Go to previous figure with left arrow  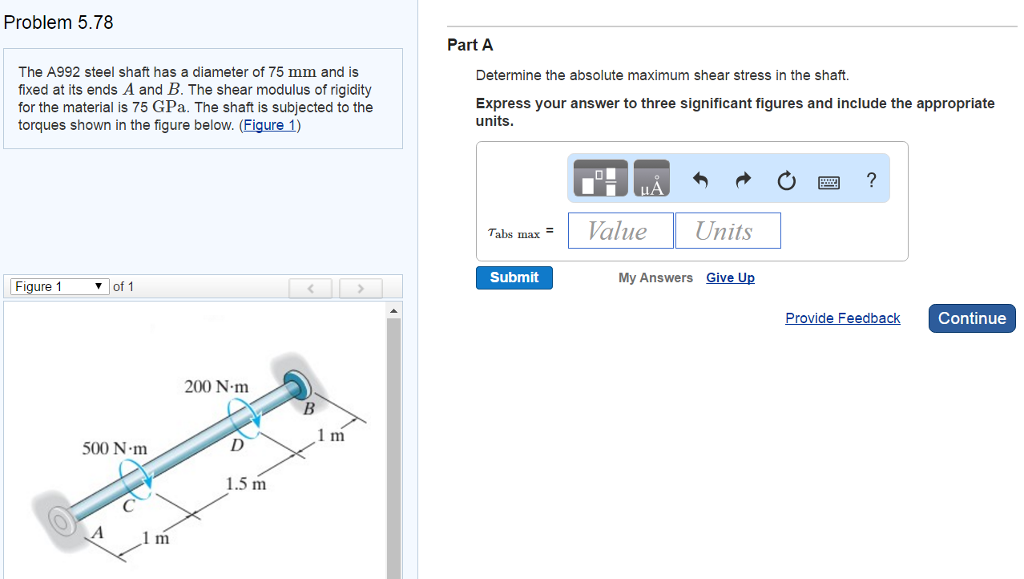click(311, 288)
